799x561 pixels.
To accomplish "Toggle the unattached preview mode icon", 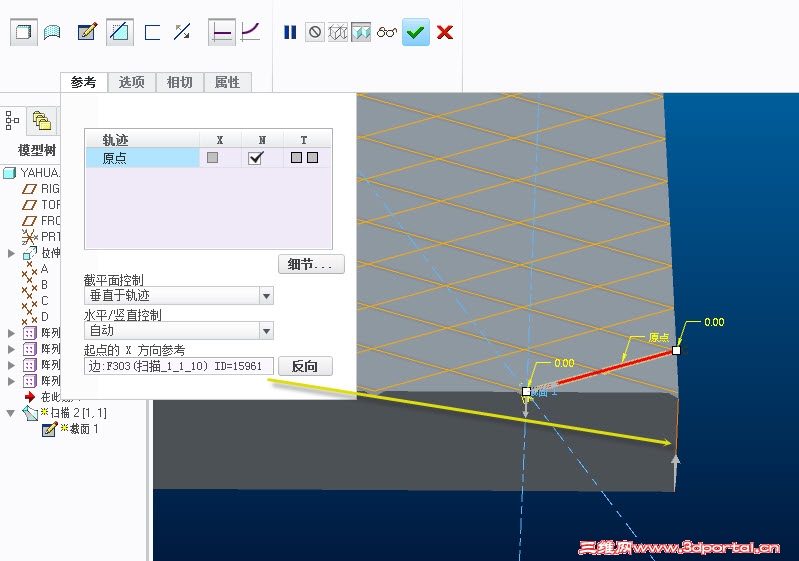I will [337, 32].
